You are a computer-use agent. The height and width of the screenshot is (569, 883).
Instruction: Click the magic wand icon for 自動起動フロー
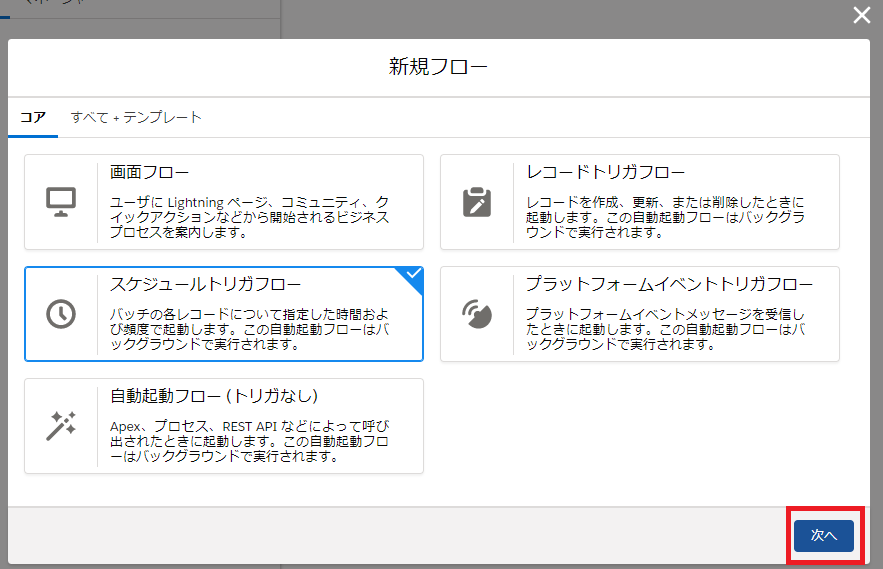click(61, 426)
